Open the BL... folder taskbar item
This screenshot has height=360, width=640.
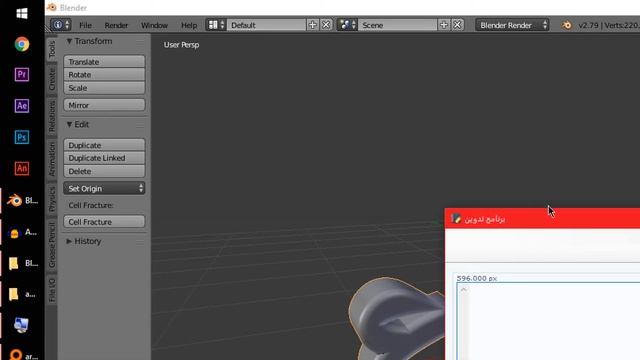click(22, 263)
